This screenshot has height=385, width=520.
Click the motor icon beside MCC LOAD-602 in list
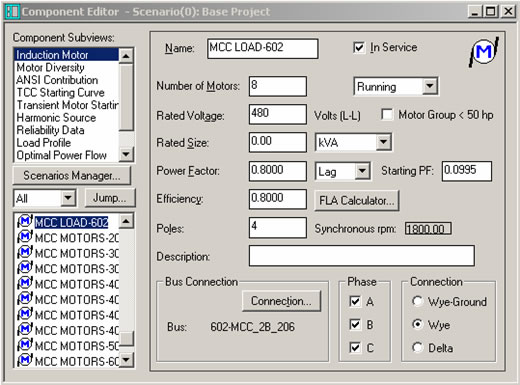tap(25, 221)
